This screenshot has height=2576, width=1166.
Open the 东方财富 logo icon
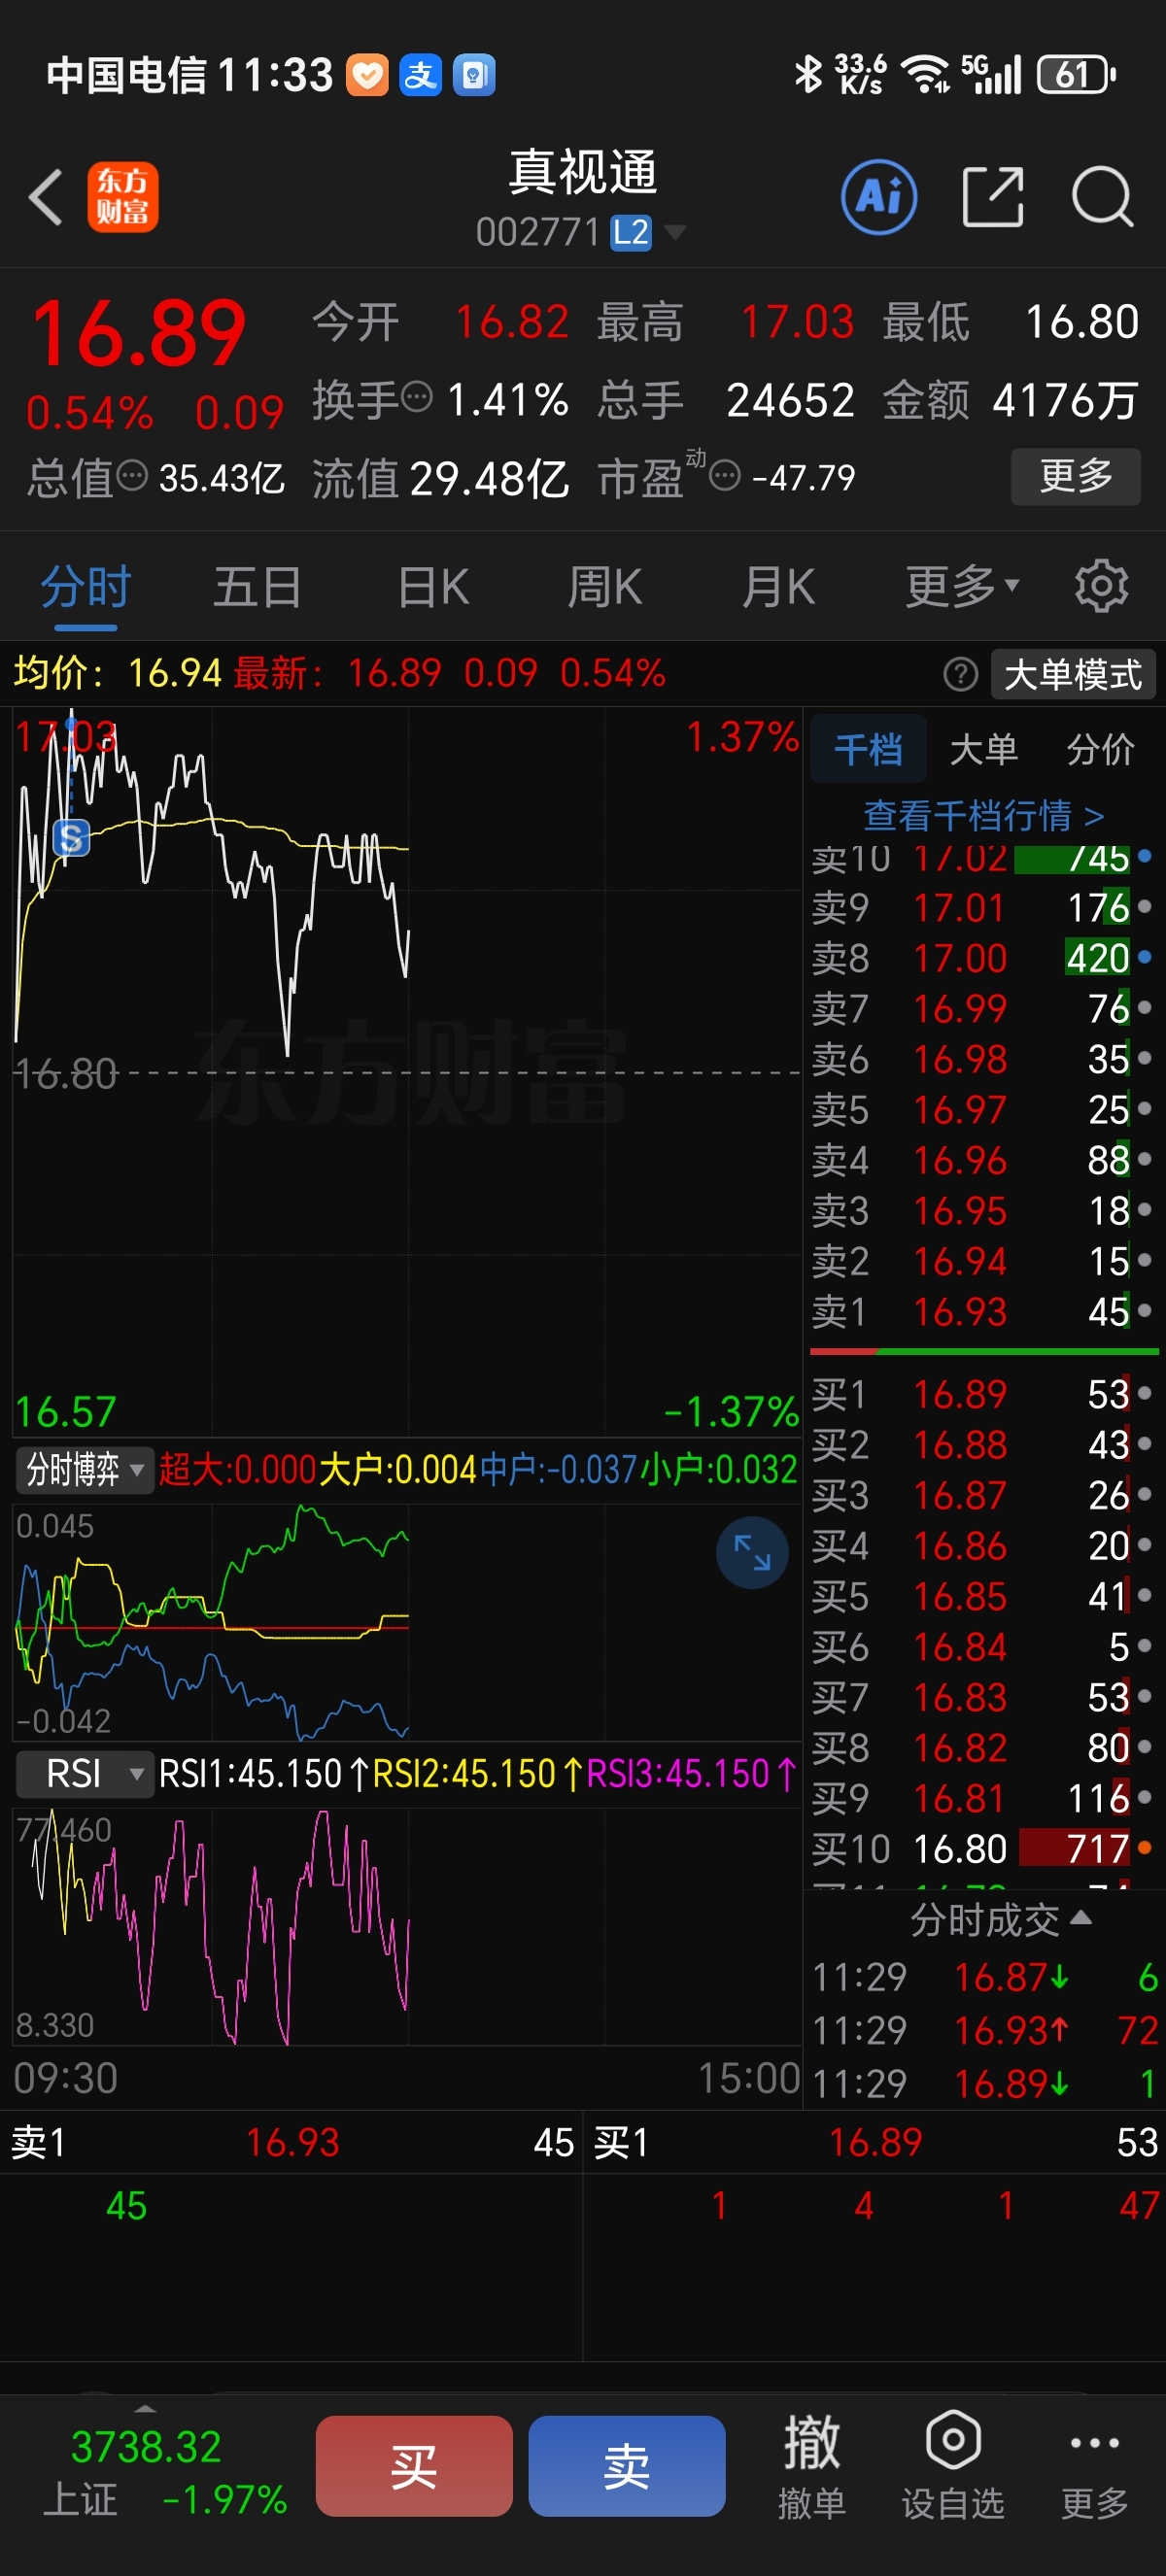pyautogui.click(x=123, y=197)
